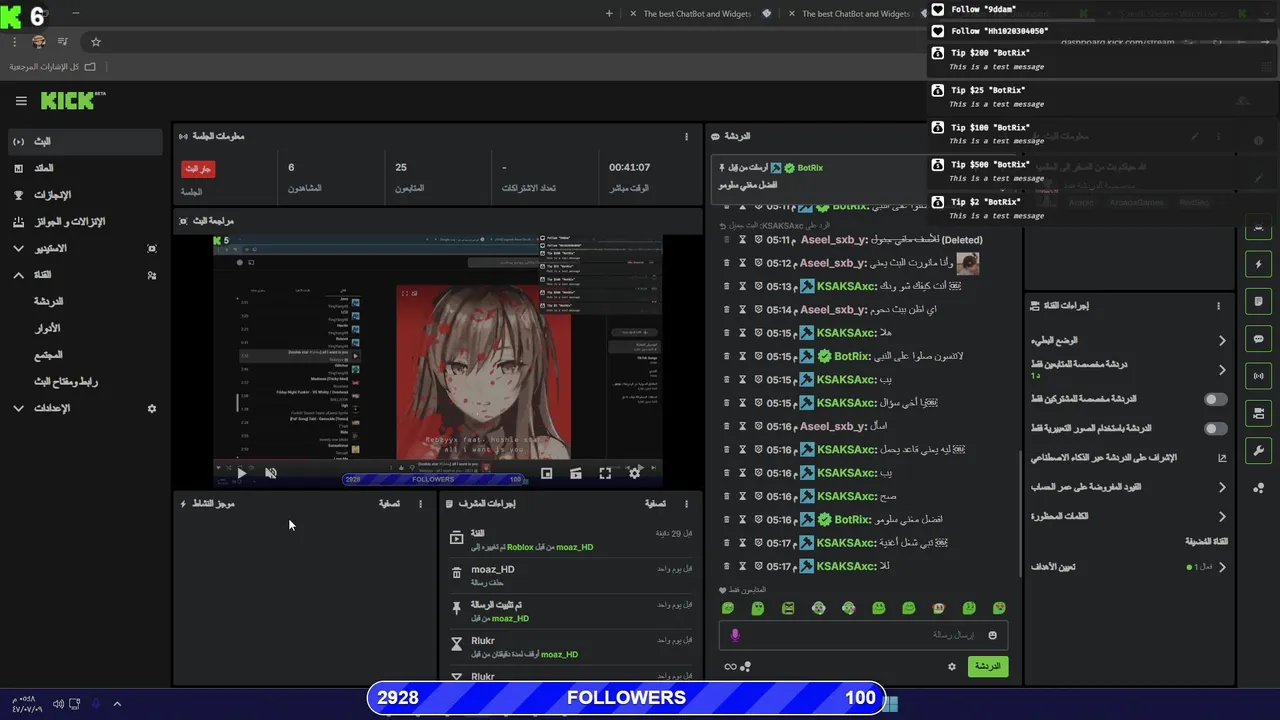Viewport: 1280px width, 720px height.
Task: Click the chat bubble icon in right sidebar
Action: [1258, 339]
